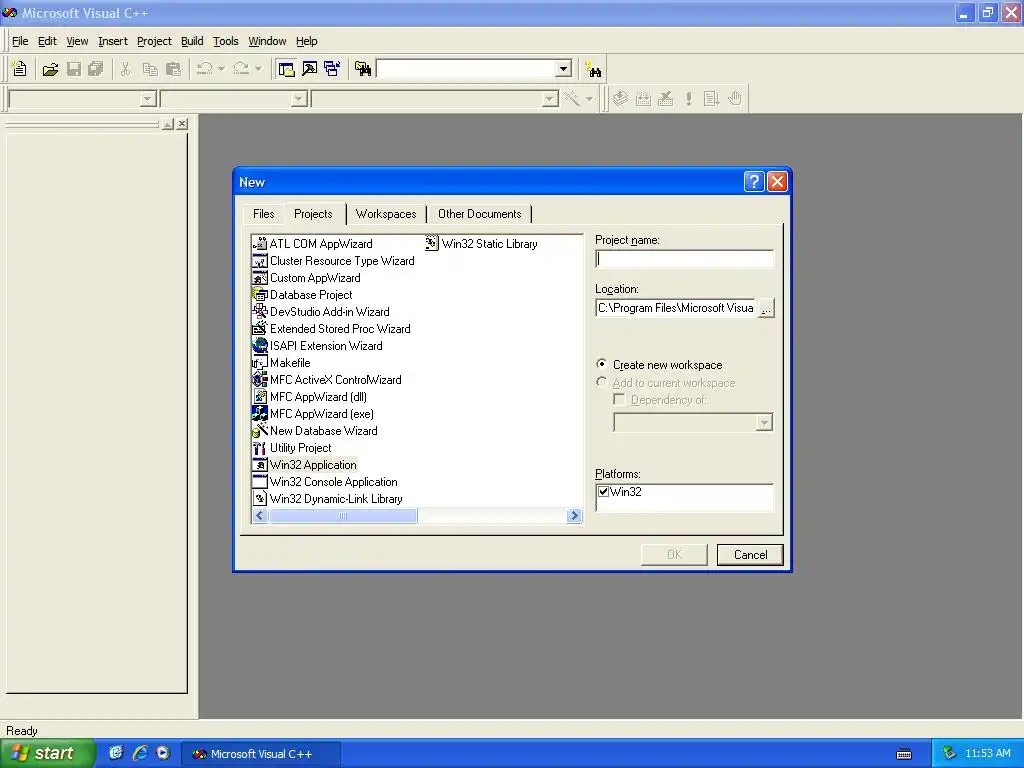Open the Dependency of combo box

[693, 423]
